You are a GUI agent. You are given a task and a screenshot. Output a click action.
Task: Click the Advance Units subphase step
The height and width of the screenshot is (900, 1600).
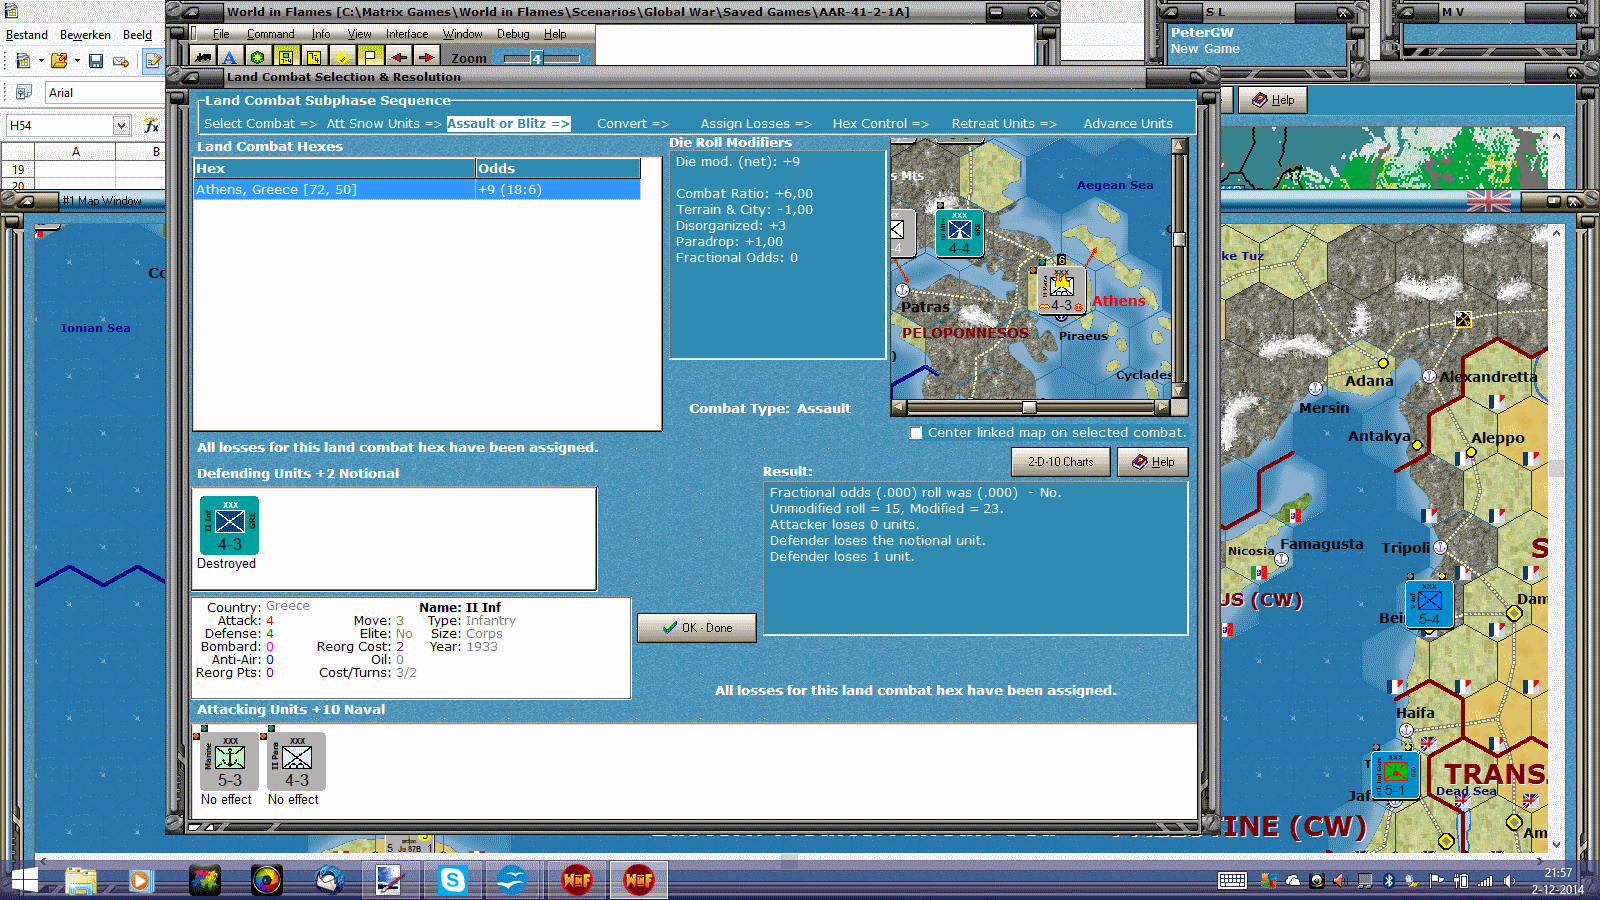[1128, 124]
